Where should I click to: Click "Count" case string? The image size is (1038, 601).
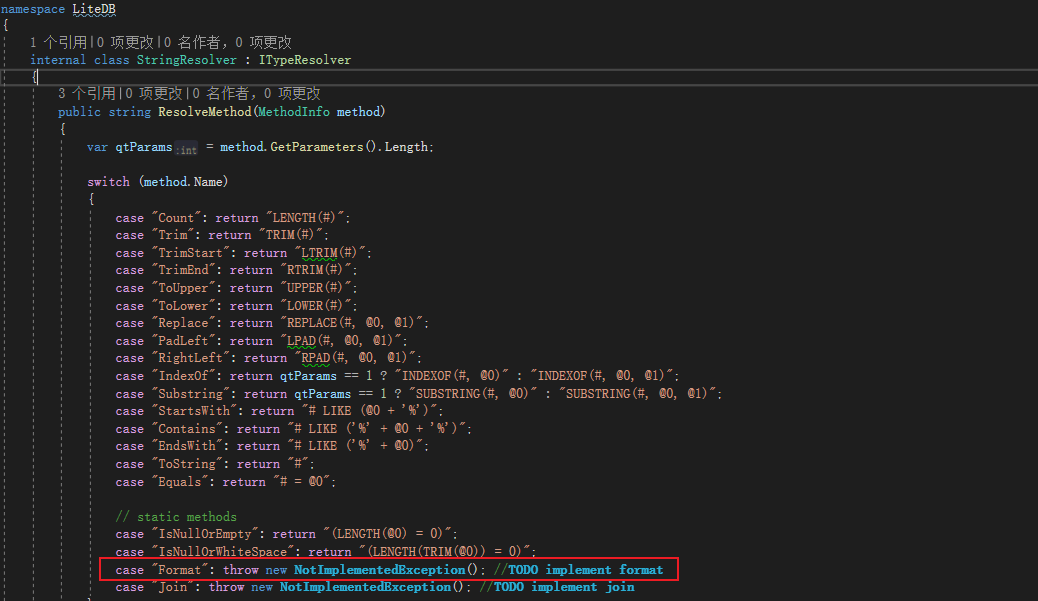(175, 218)
